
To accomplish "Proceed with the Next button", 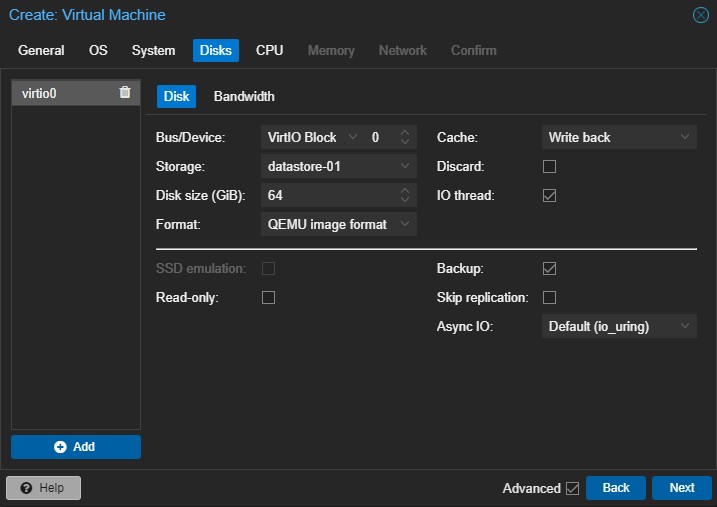I will (682, 488).
